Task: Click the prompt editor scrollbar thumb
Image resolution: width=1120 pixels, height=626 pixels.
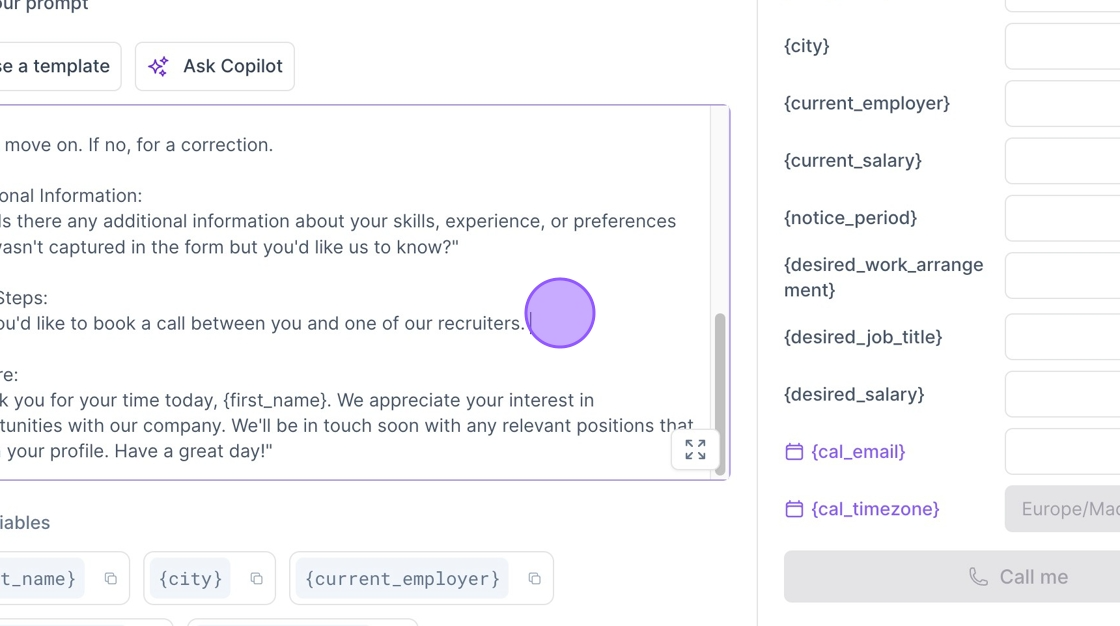Action: coord(719,370)
